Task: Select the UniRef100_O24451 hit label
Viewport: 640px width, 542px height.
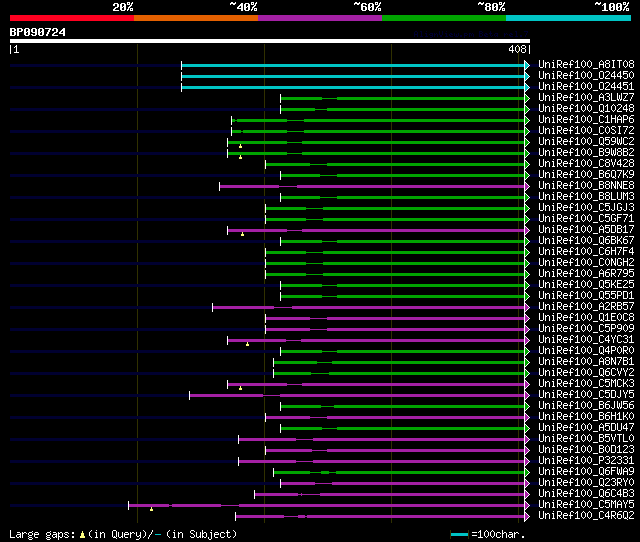Action: 586,86
